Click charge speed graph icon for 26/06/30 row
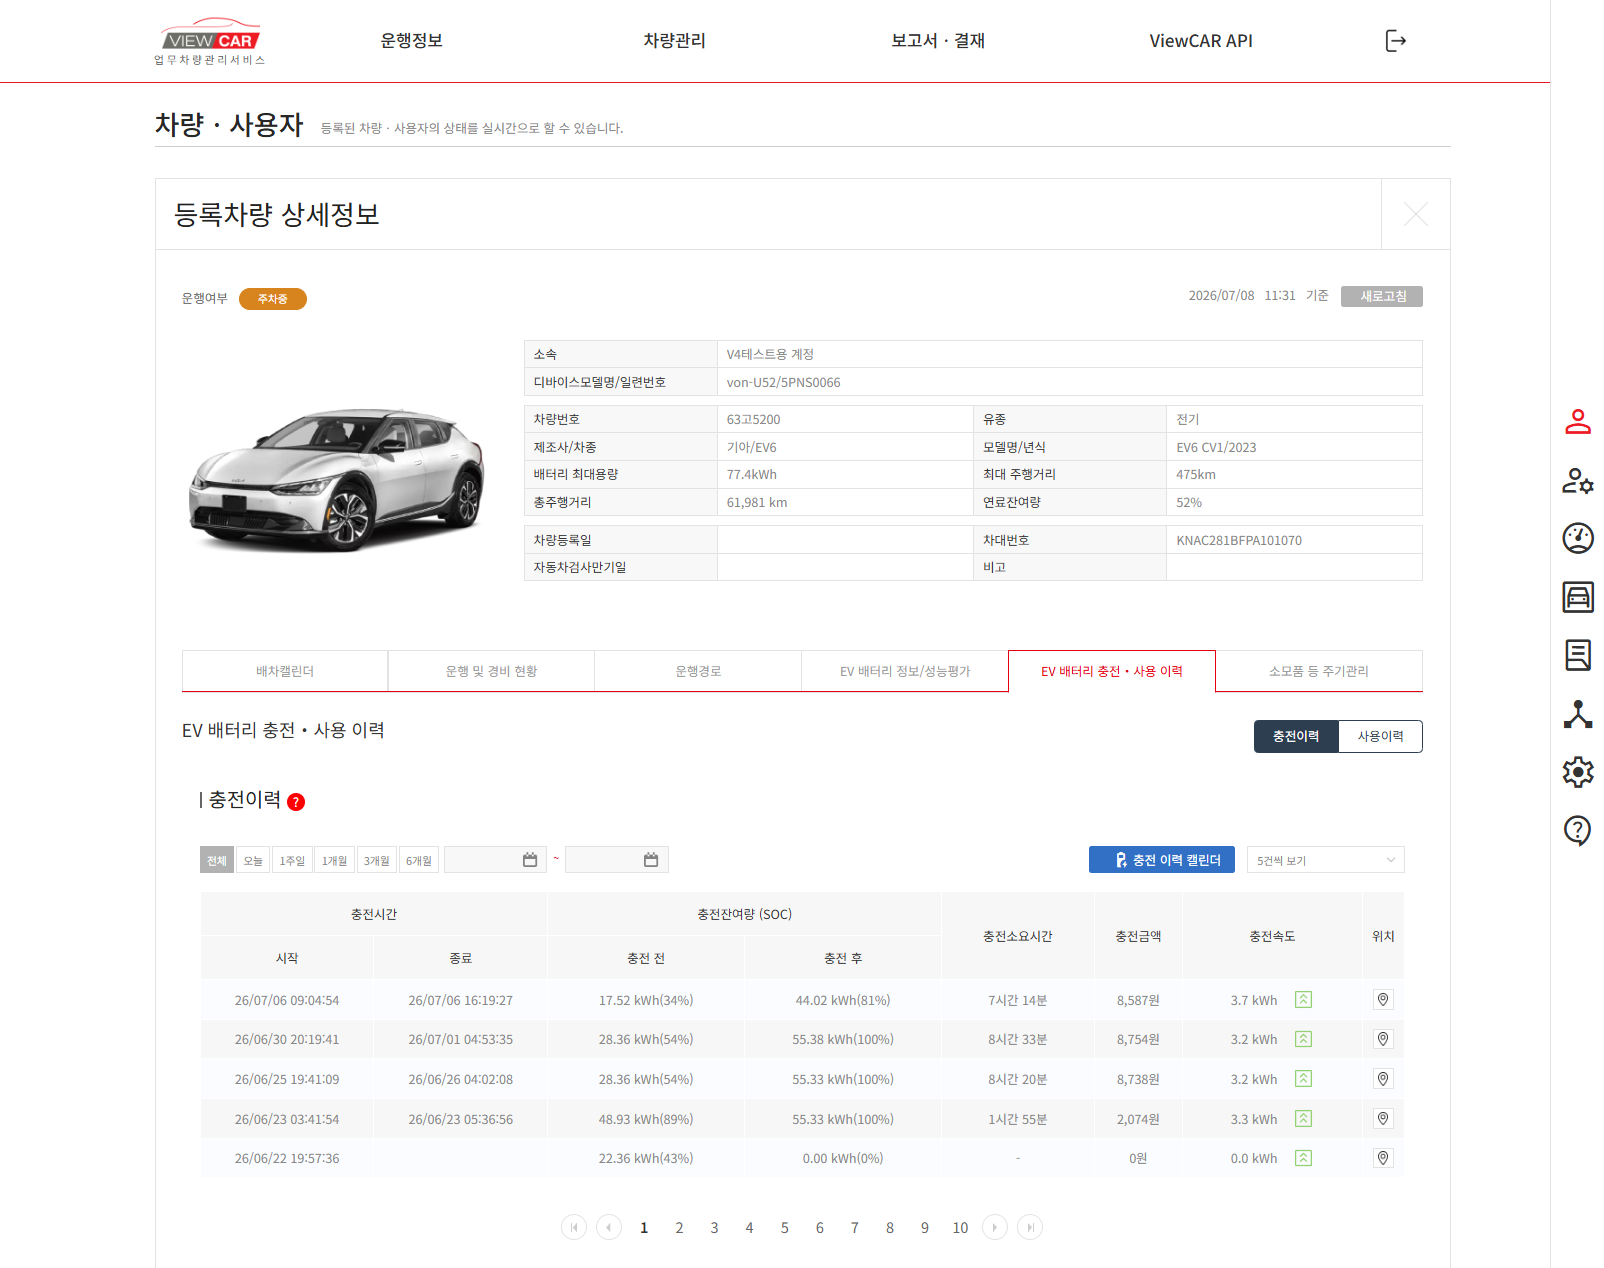Screen dimensions: 1604x1268 (x=1303, y=1039)
